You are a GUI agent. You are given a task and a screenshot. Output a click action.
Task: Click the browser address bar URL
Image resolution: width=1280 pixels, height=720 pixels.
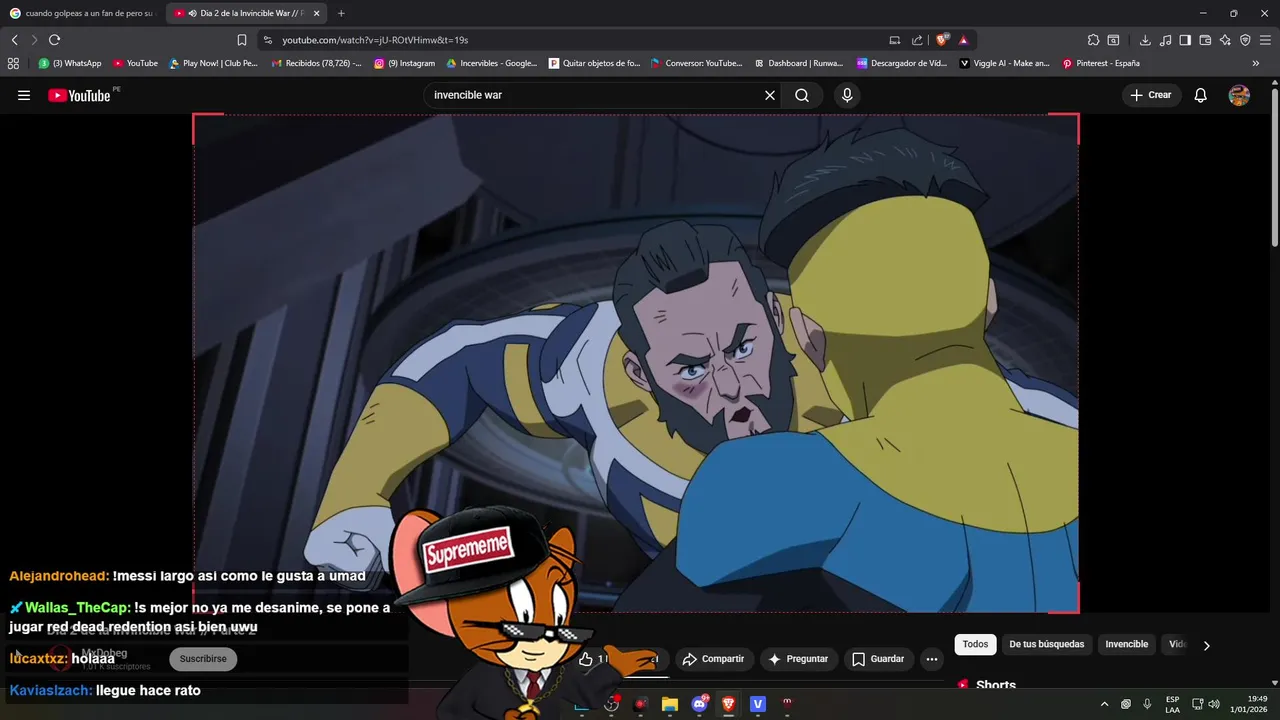(x=375, y=40)
